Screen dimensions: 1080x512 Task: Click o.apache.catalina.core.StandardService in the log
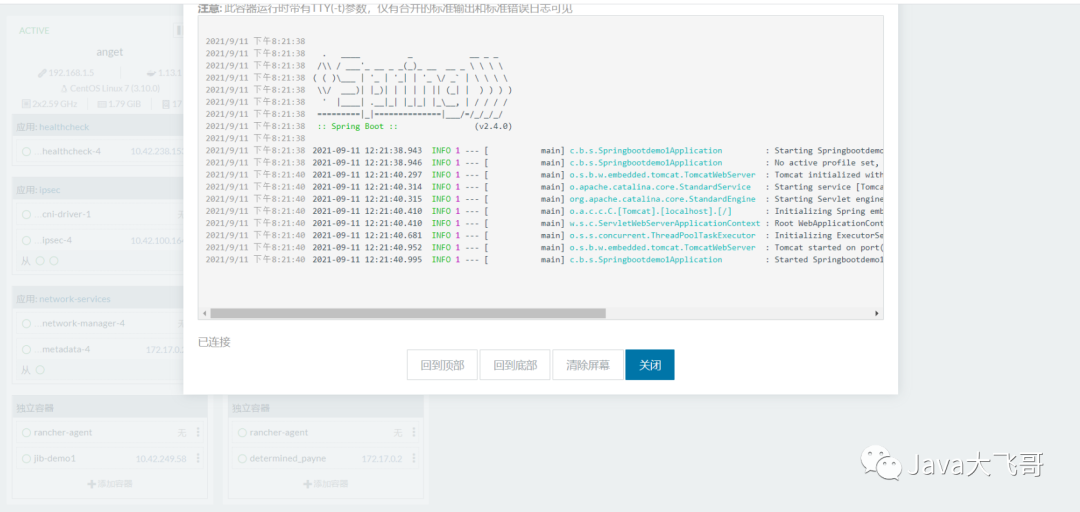660,187
